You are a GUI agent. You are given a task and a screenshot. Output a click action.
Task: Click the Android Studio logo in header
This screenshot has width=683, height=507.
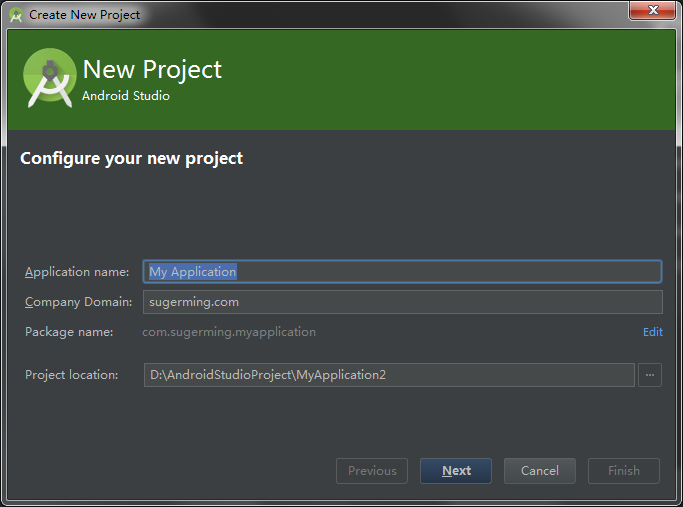tap(50, 78)
